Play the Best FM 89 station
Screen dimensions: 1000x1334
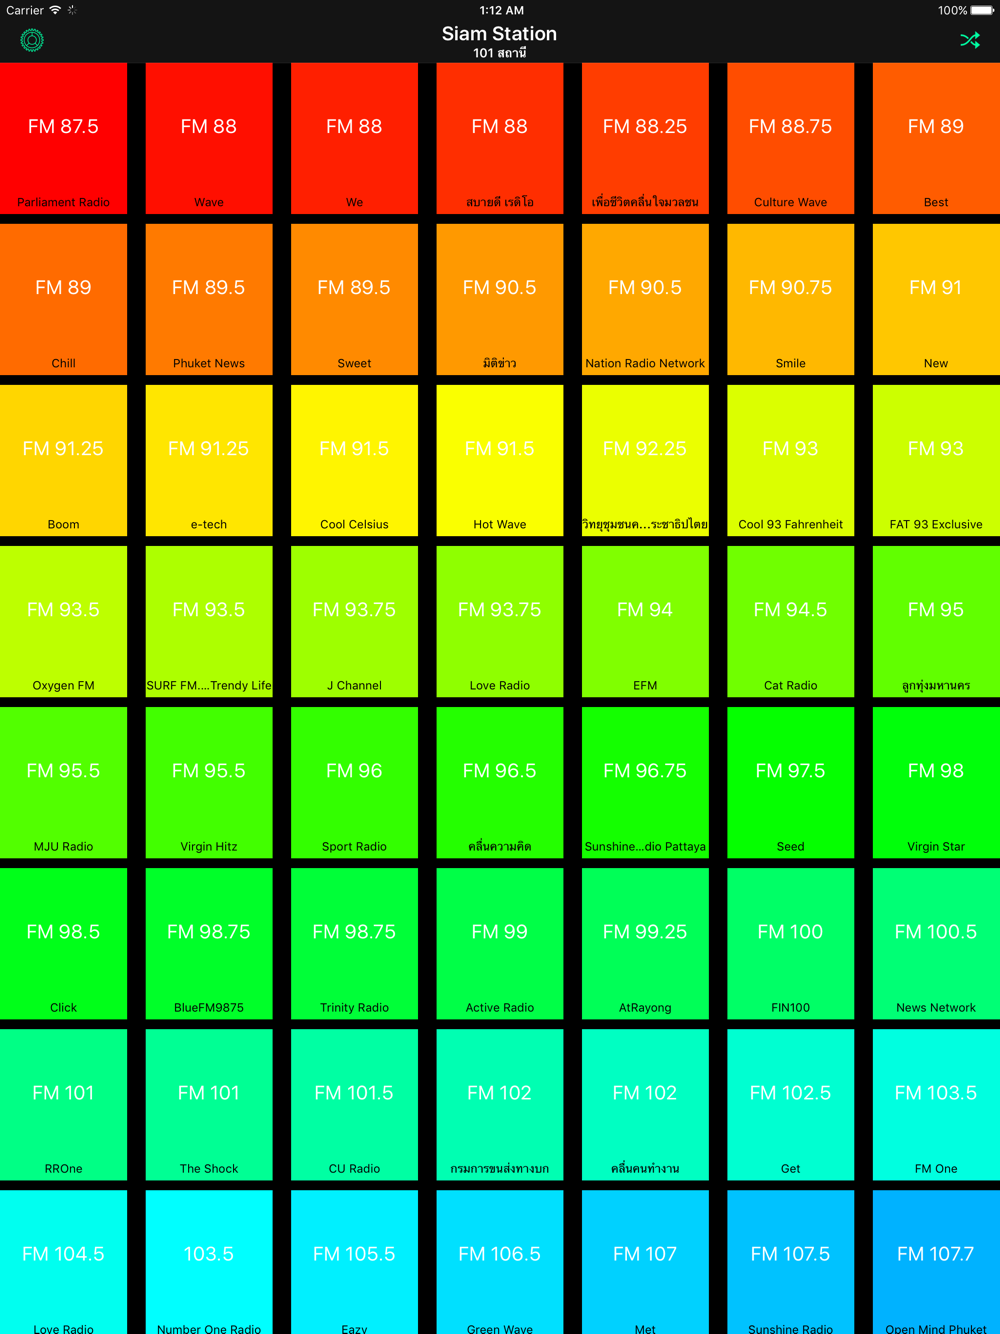[936, 138]
